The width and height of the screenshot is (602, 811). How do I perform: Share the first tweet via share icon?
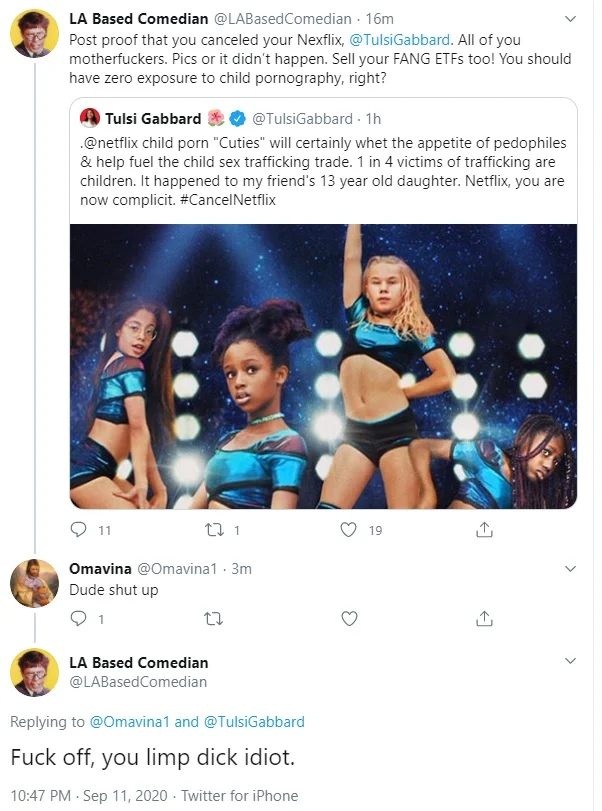click(484, 529)
